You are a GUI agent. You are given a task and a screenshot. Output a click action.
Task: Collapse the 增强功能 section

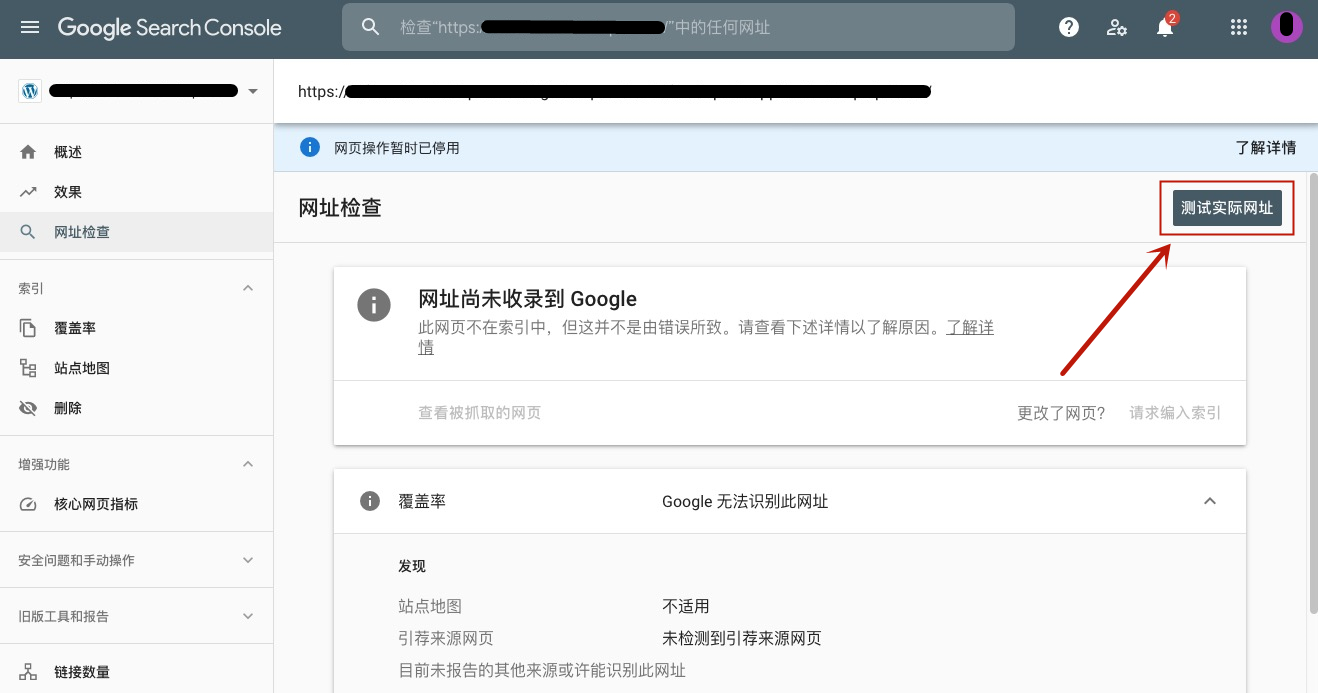(x=249, y=464)
